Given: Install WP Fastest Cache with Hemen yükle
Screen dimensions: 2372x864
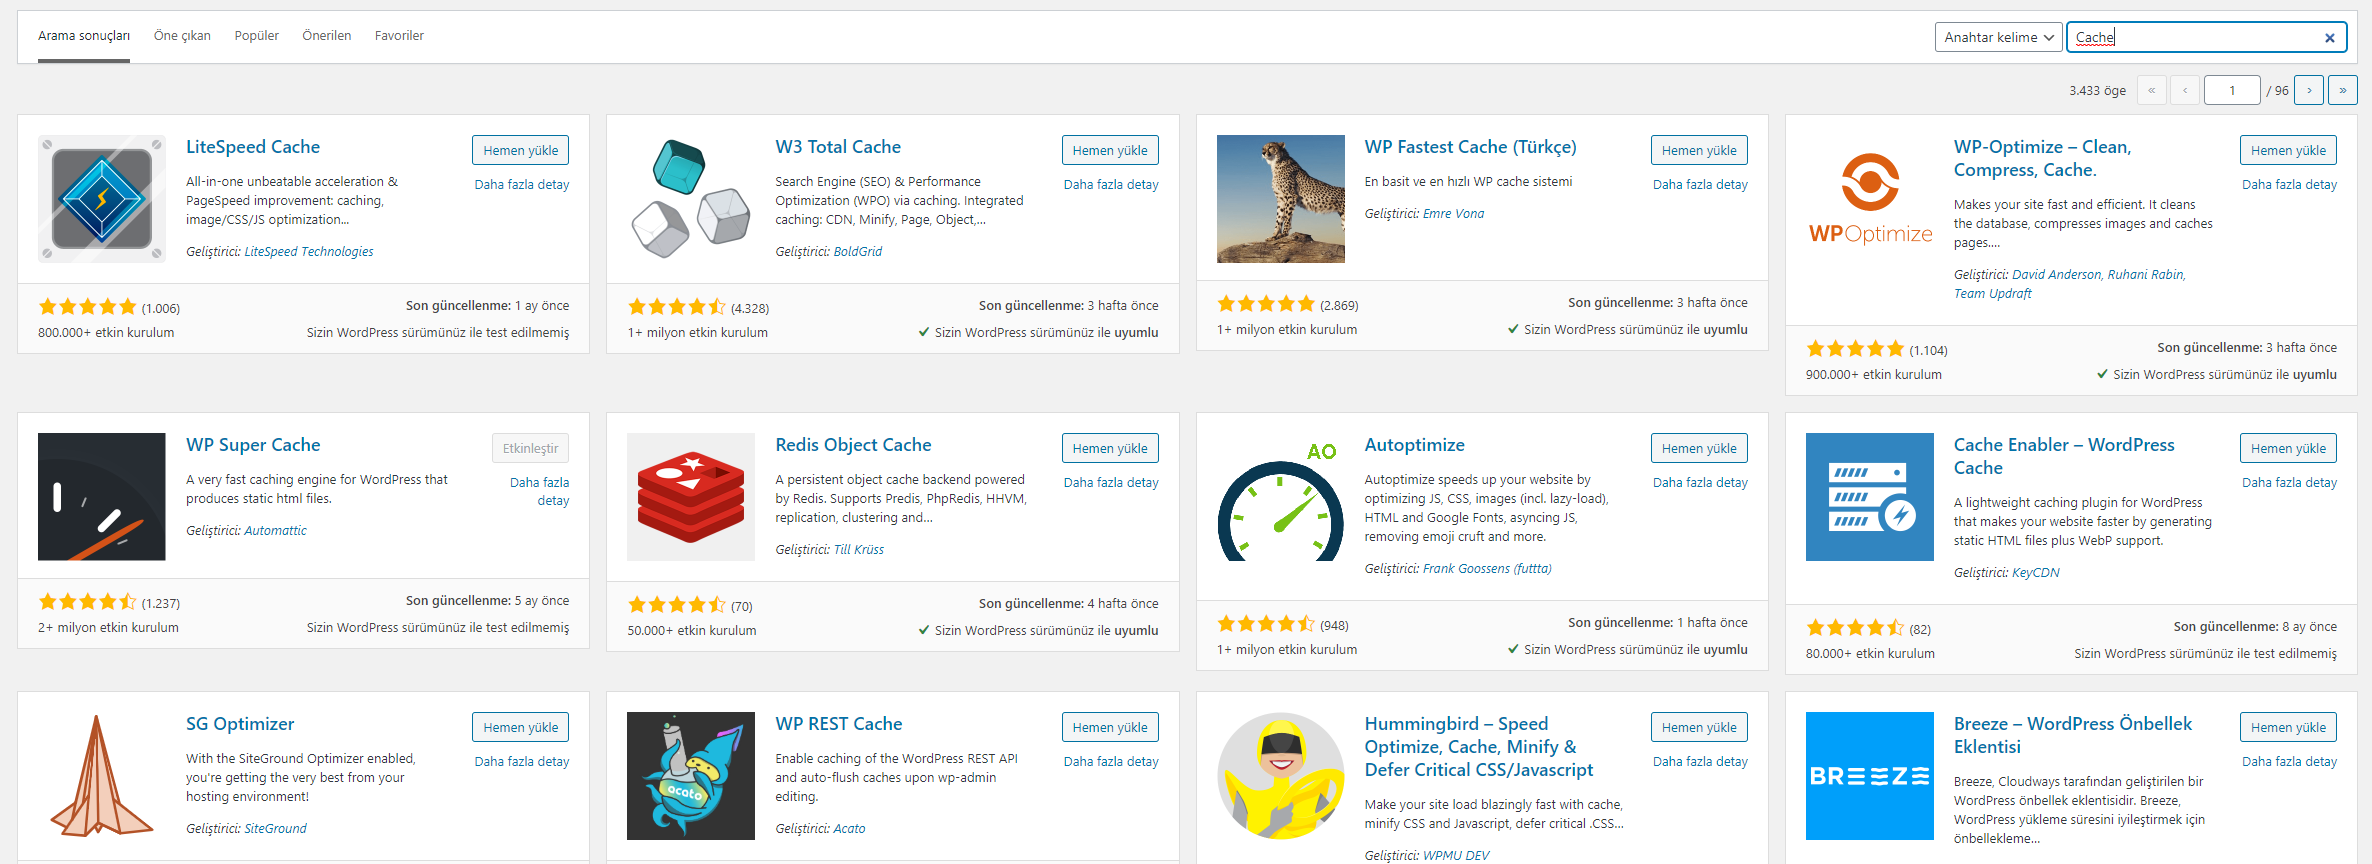Looking at the screenshot, I should 1700,150.
